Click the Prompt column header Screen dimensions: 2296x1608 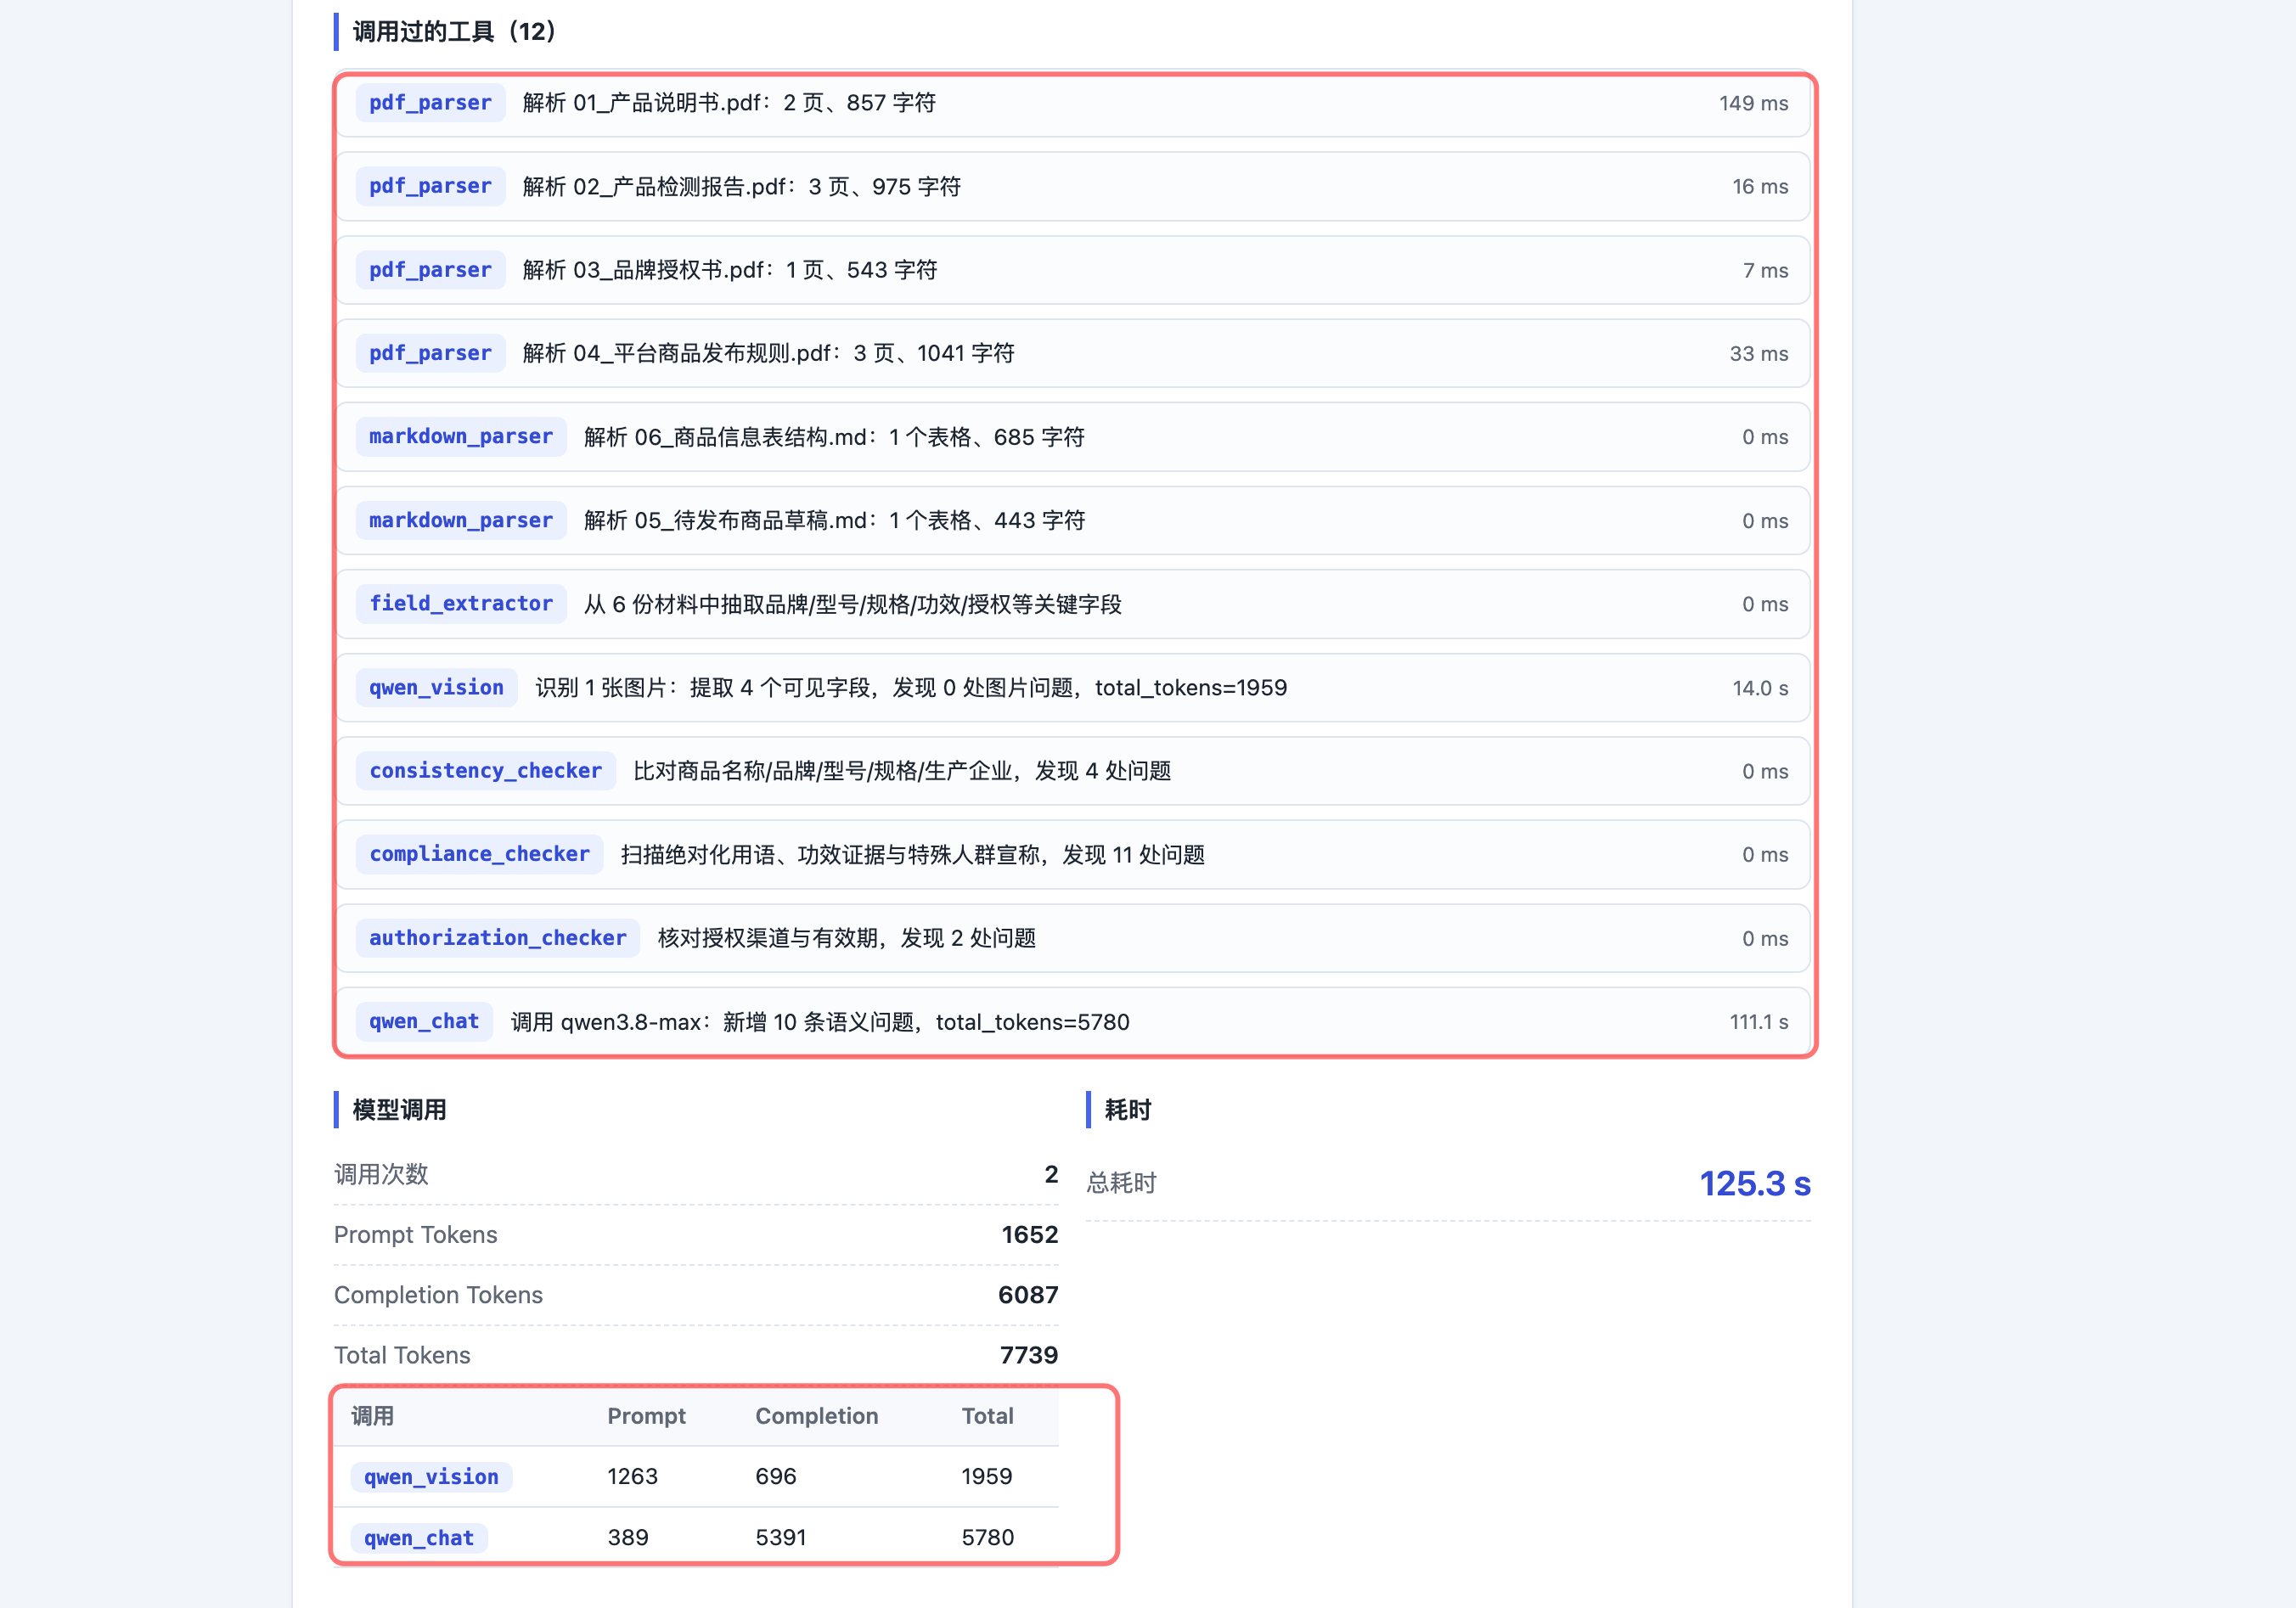pyautogui.click(x=646, y=1416)
